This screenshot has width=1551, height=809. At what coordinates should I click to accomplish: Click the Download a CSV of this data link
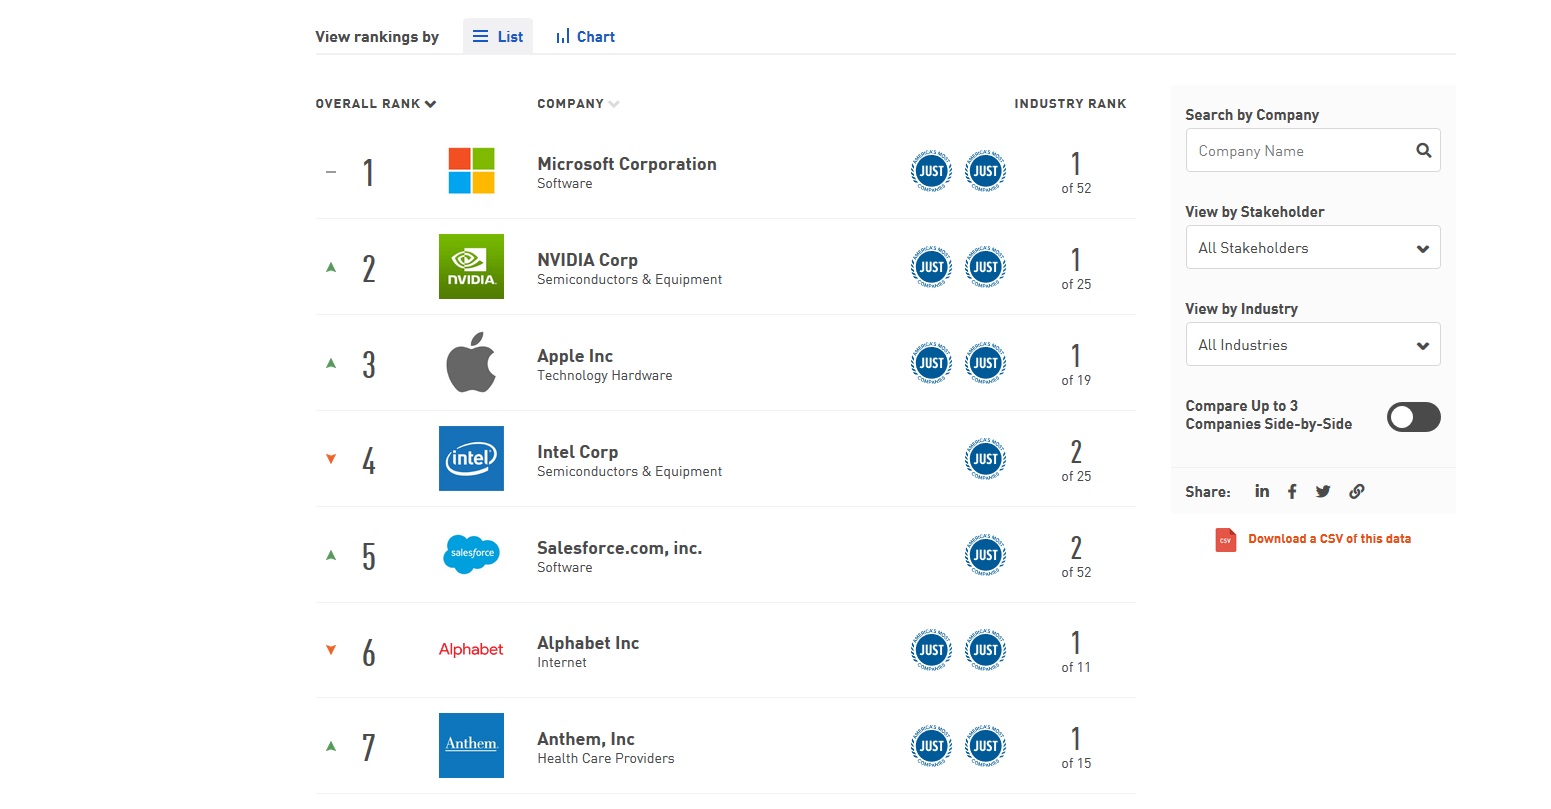(x=1329, y=538)
